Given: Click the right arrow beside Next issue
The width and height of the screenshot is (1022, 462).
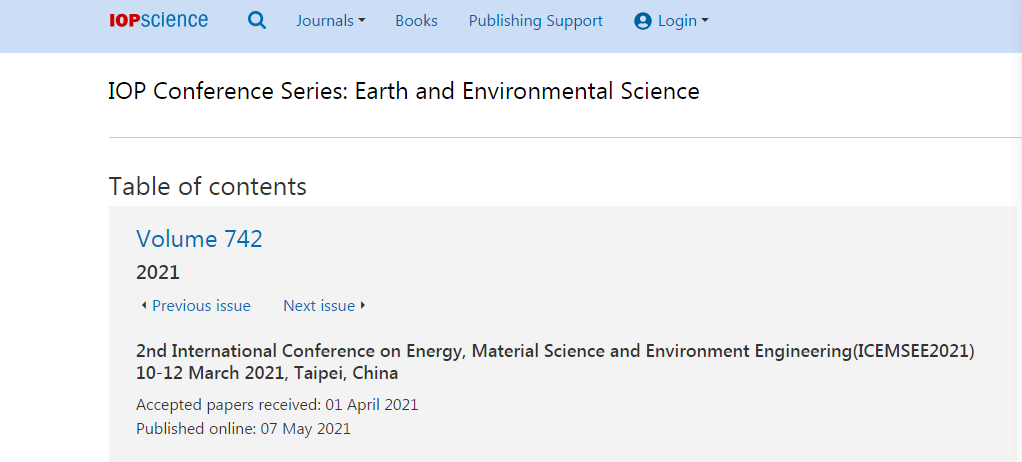Looking at the screenshot, I should 363,306.
